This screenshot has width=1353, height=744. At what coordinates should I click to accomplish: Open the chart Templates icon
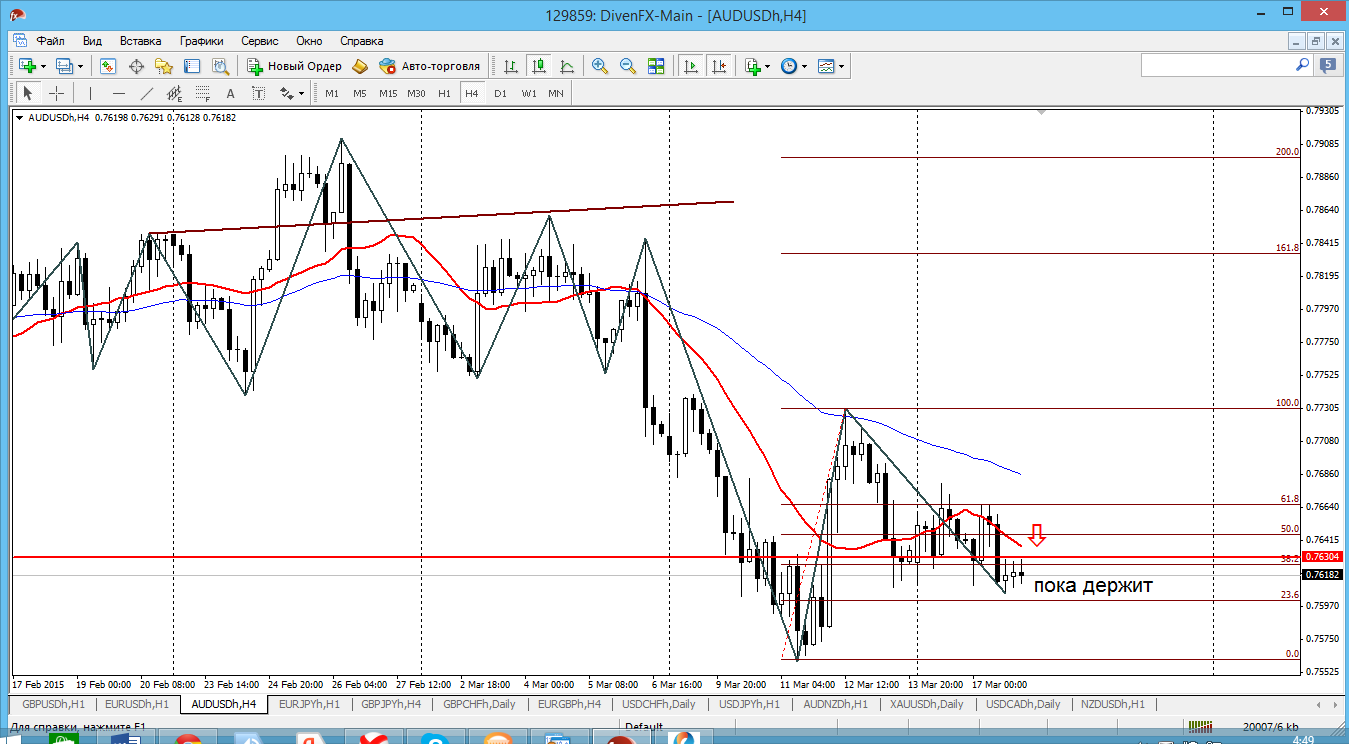[x=826, y=66]
